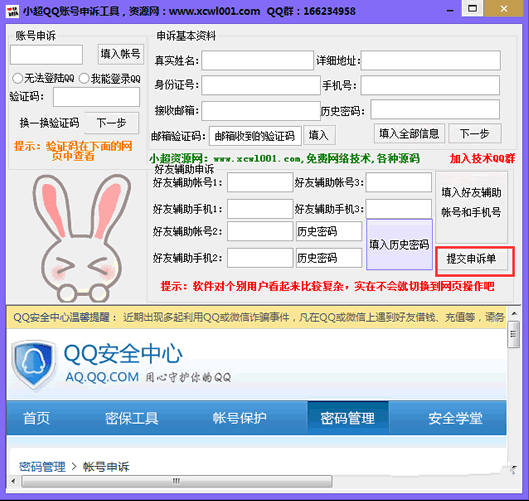529x501 pixels.
Task: Focus the 好友辅助帐号2 input field
Action: click(260, 231)
